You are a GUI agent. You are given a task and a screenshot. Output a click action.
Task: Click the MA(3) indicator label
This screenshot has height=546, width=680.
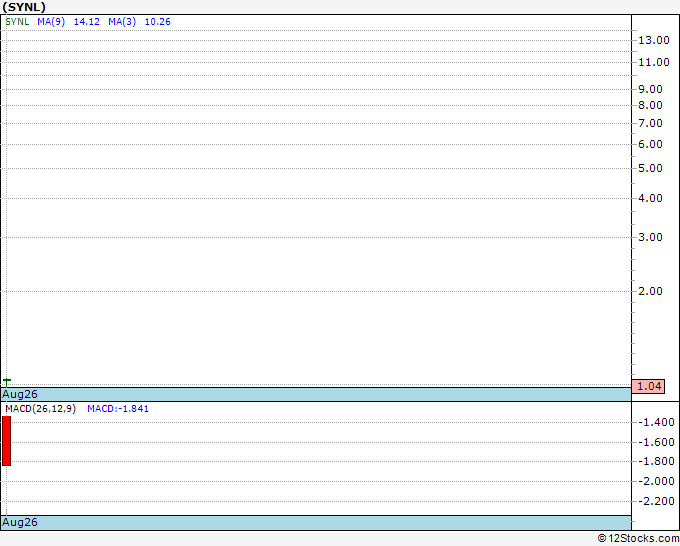click(x=122, y=22)
